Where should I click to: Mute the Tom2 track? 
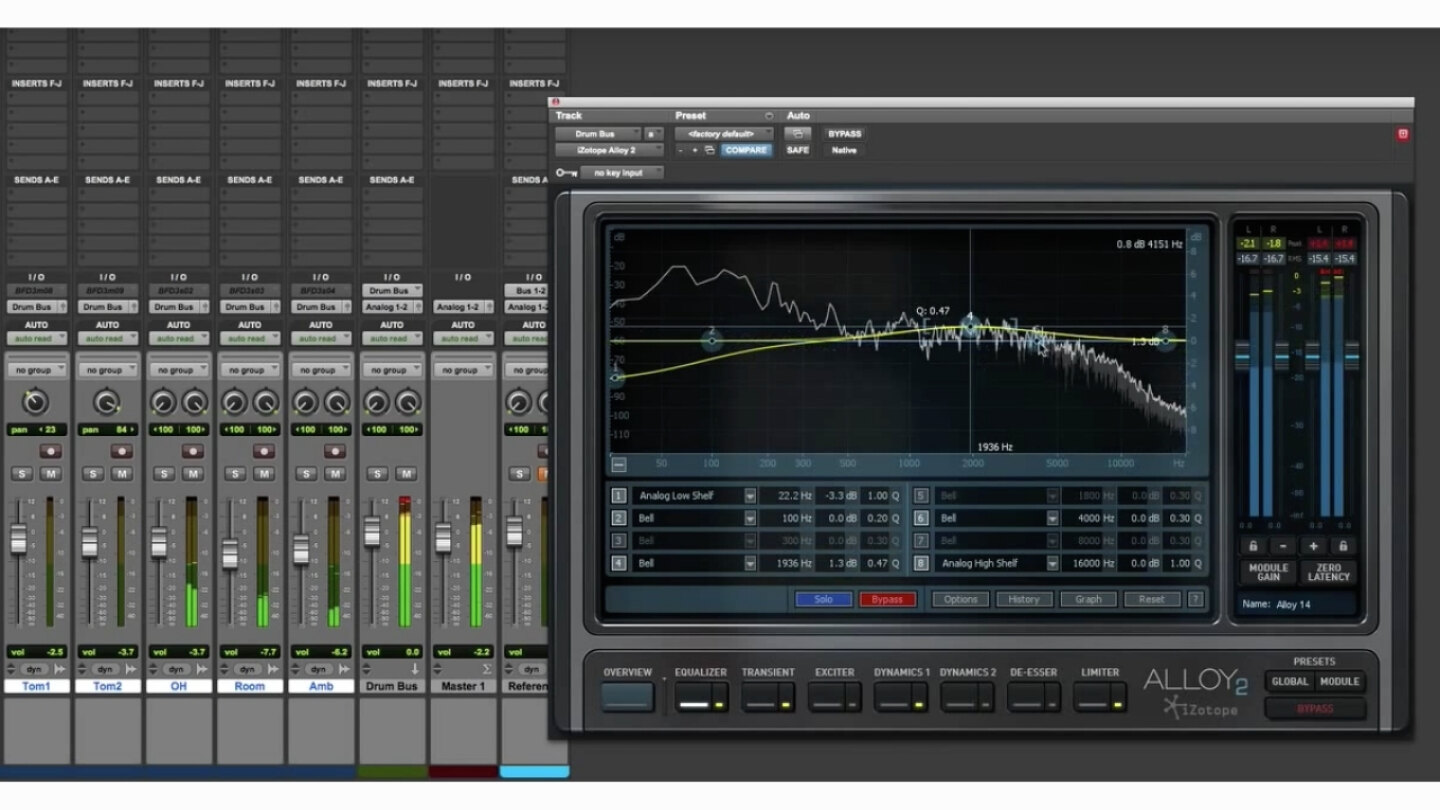click(x=121, y=473)
